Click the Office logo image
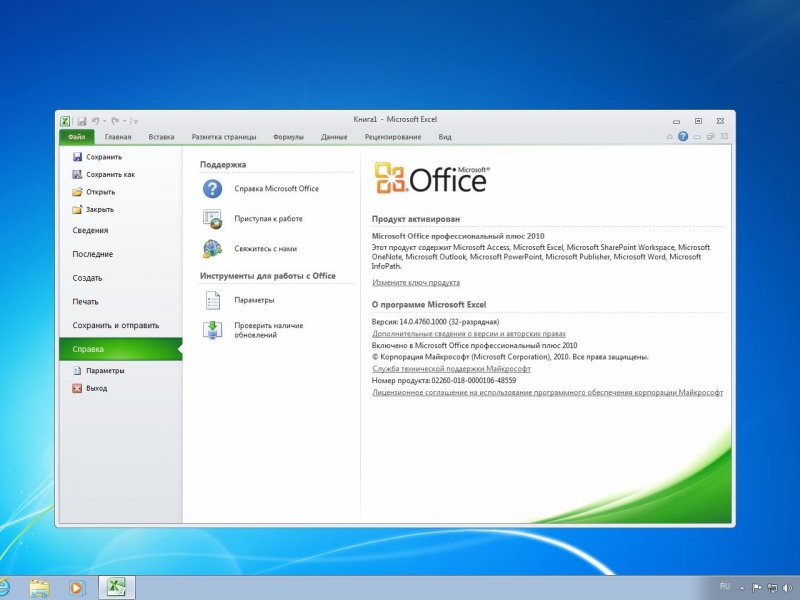The width and height of the screenshot is (800, 600). tap(432, 178)
